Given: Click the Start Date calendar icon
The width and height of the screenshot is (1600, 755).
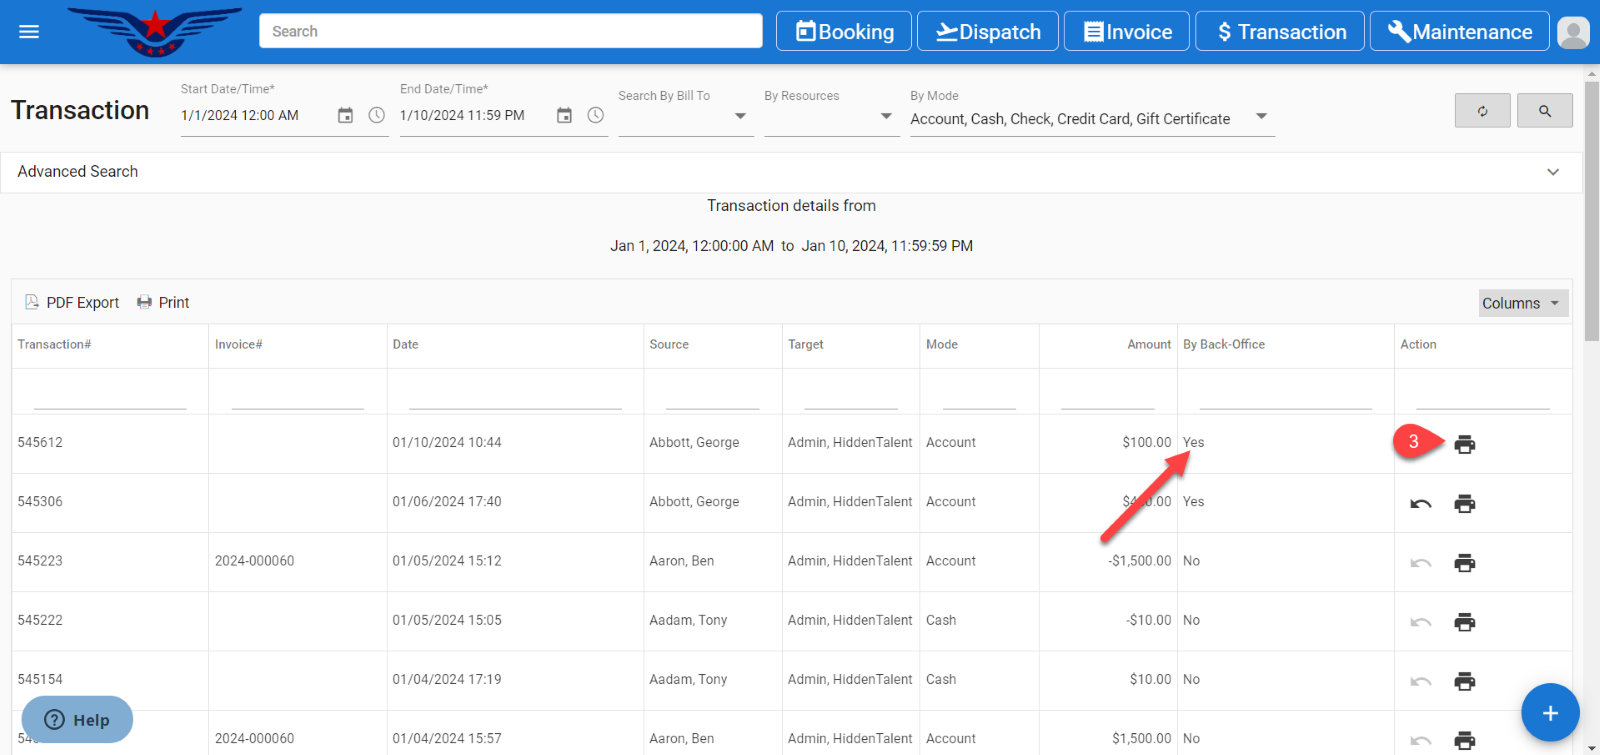Looking at the screenshot, I should [x=345, y=116].
